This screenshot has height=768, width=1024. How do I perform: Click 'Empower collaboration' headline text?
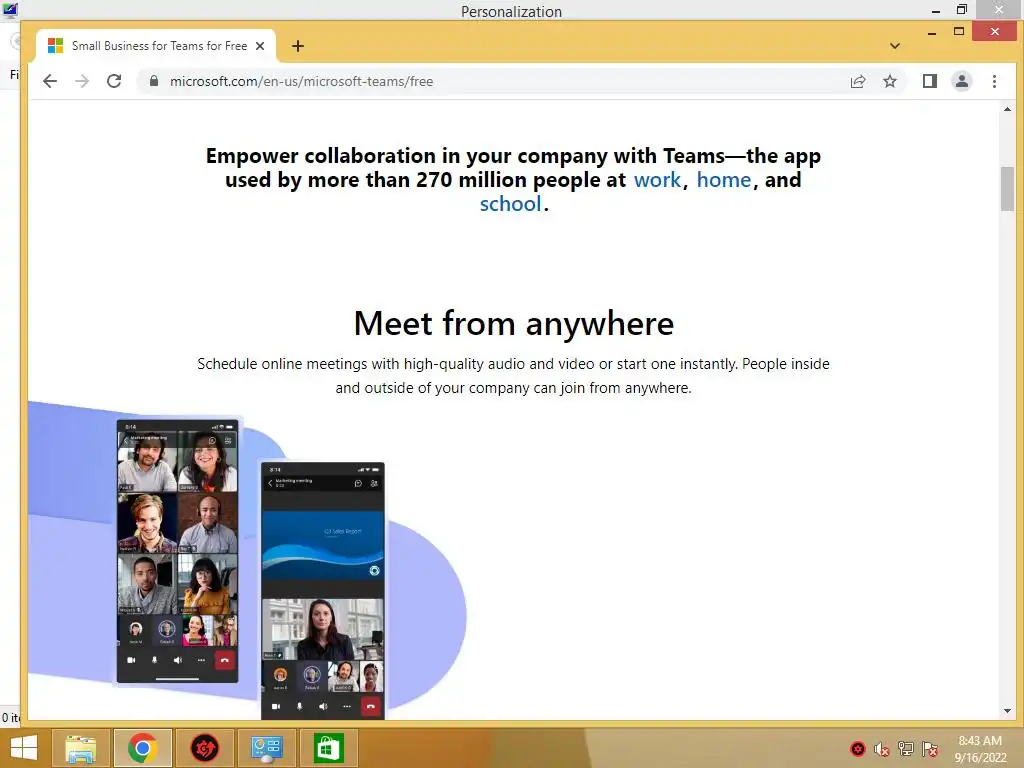513,180
